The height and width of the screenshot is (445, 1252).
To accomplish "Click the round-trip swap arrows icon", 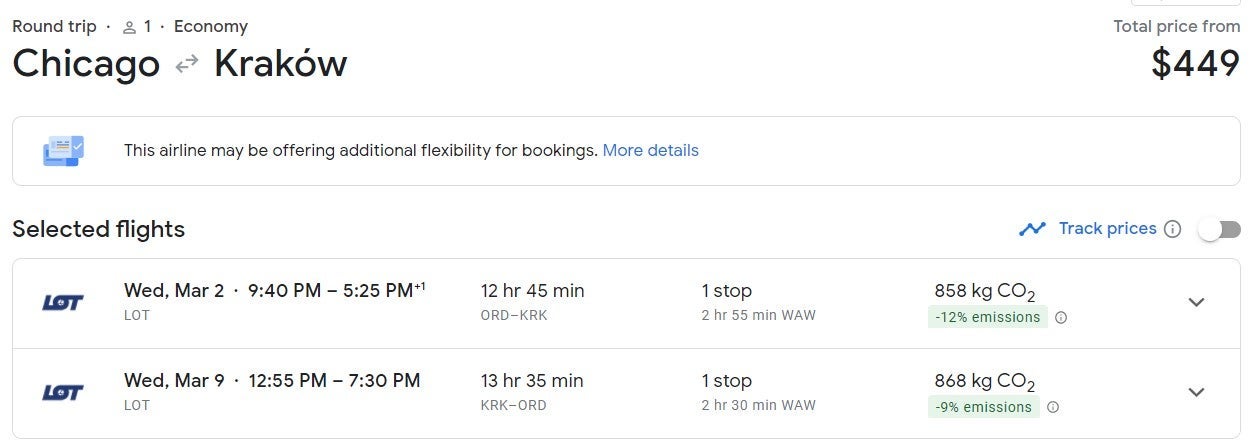I will tap(187, 65).
